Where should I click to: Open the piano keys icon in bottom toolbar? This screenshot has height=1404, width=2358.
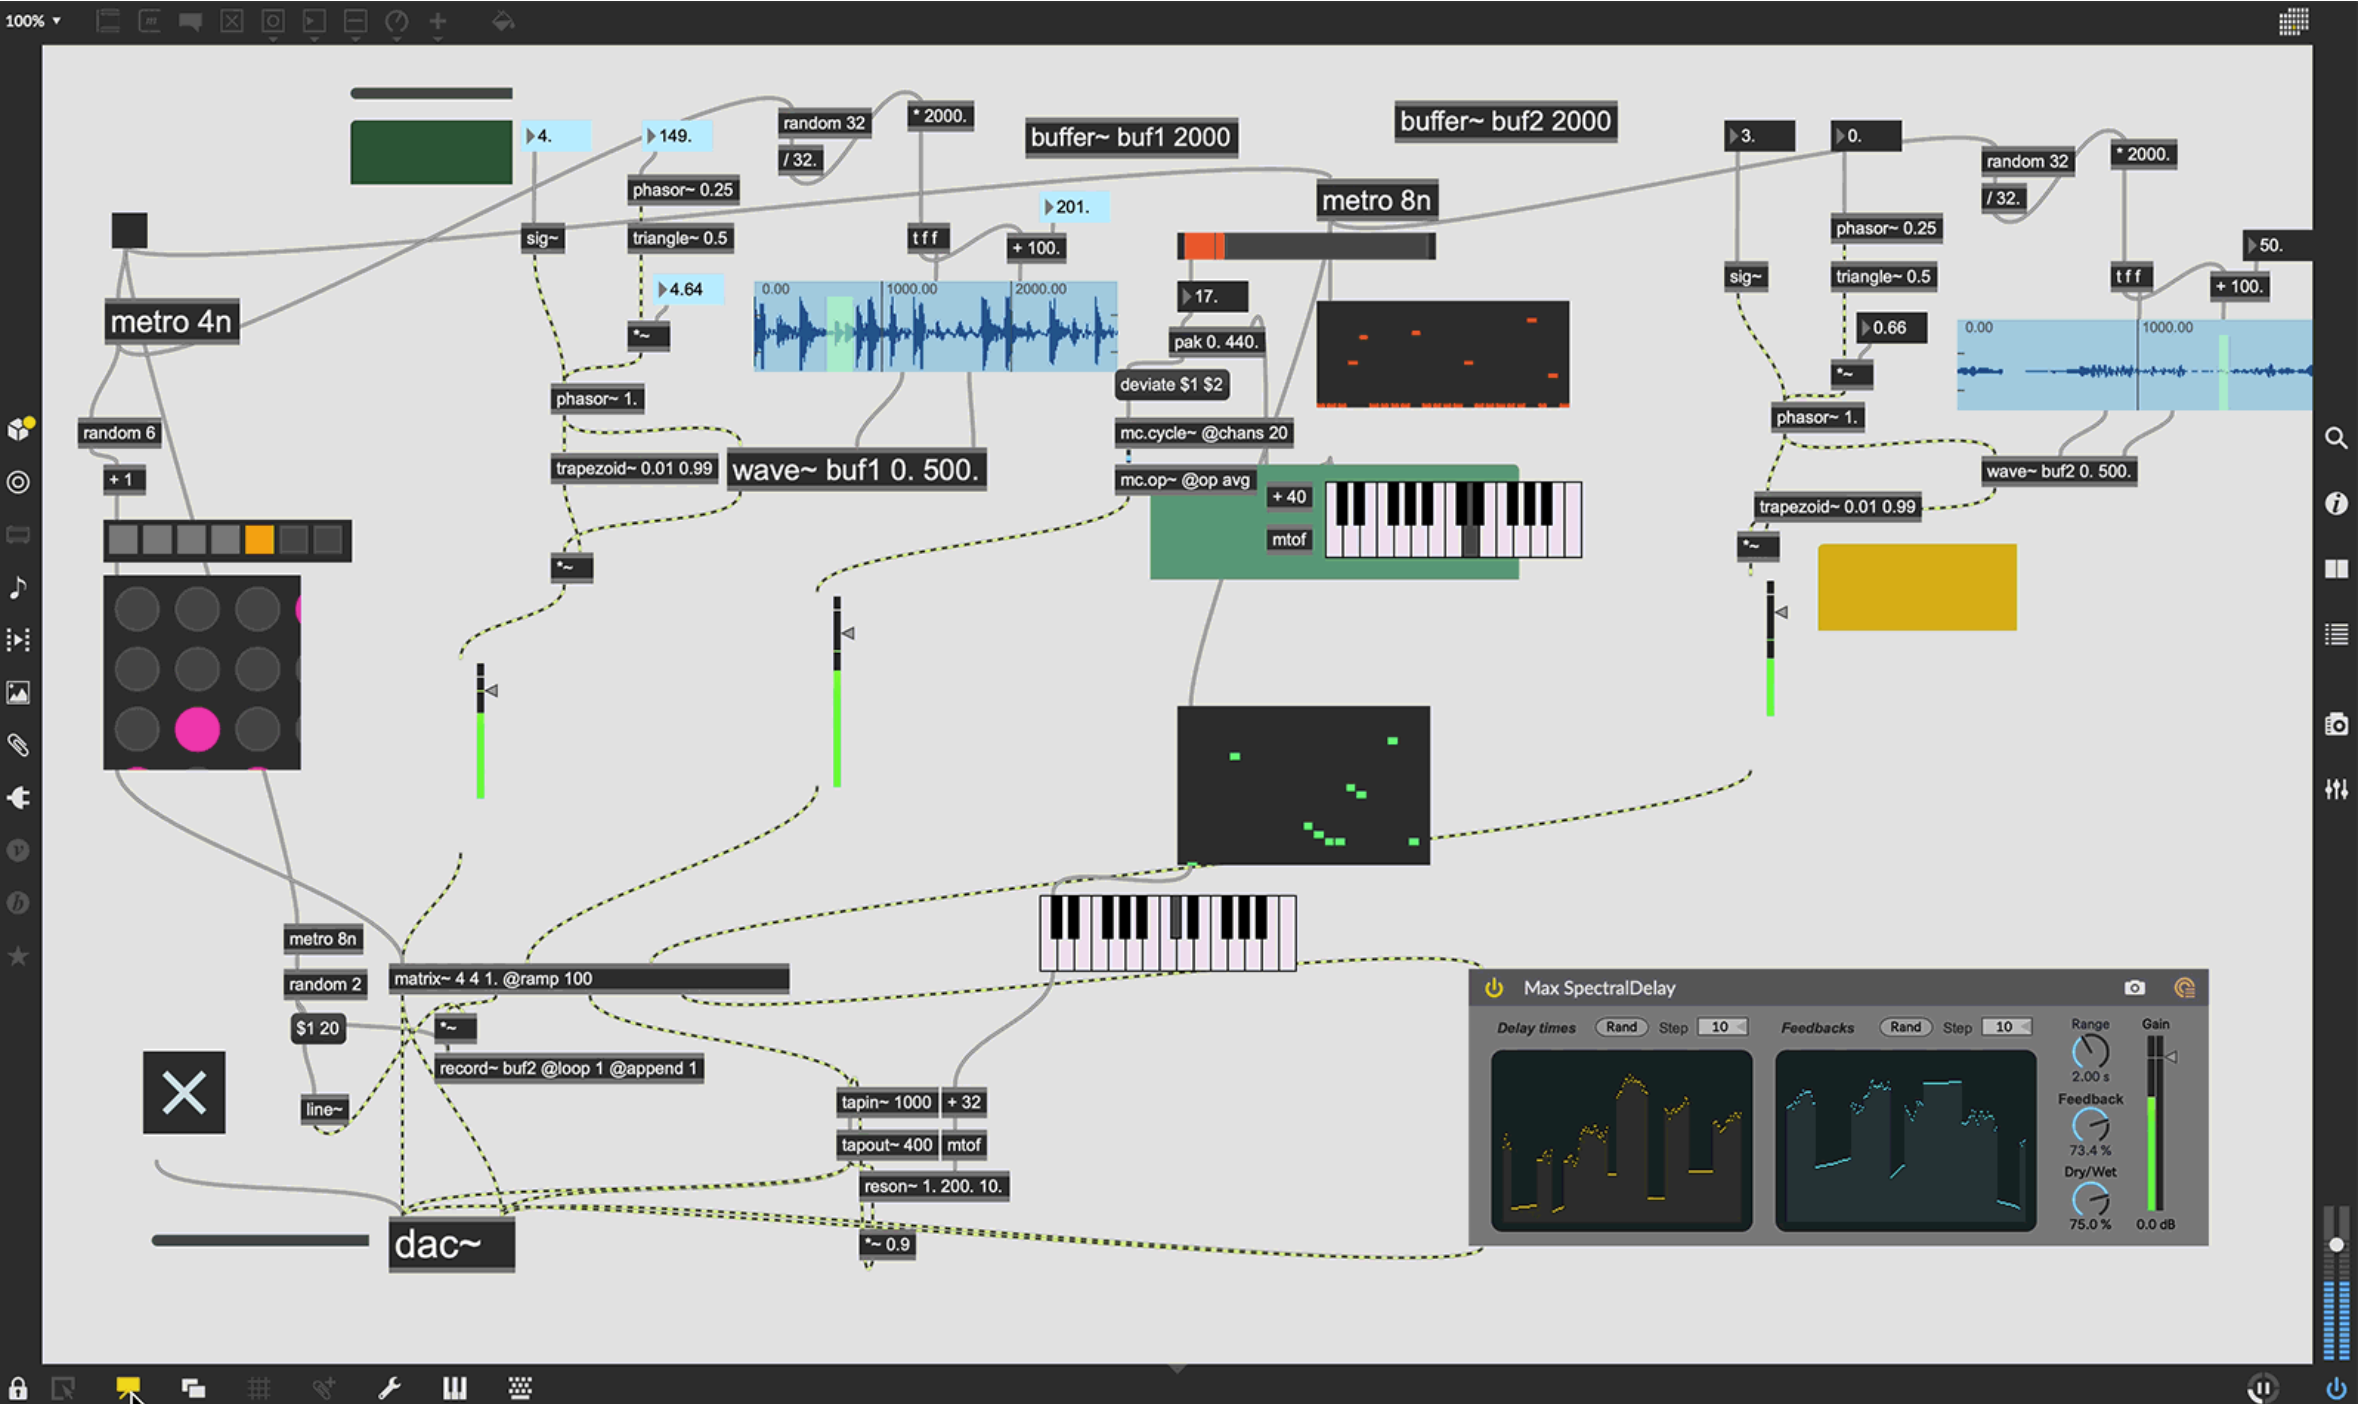click(454, 1388)
